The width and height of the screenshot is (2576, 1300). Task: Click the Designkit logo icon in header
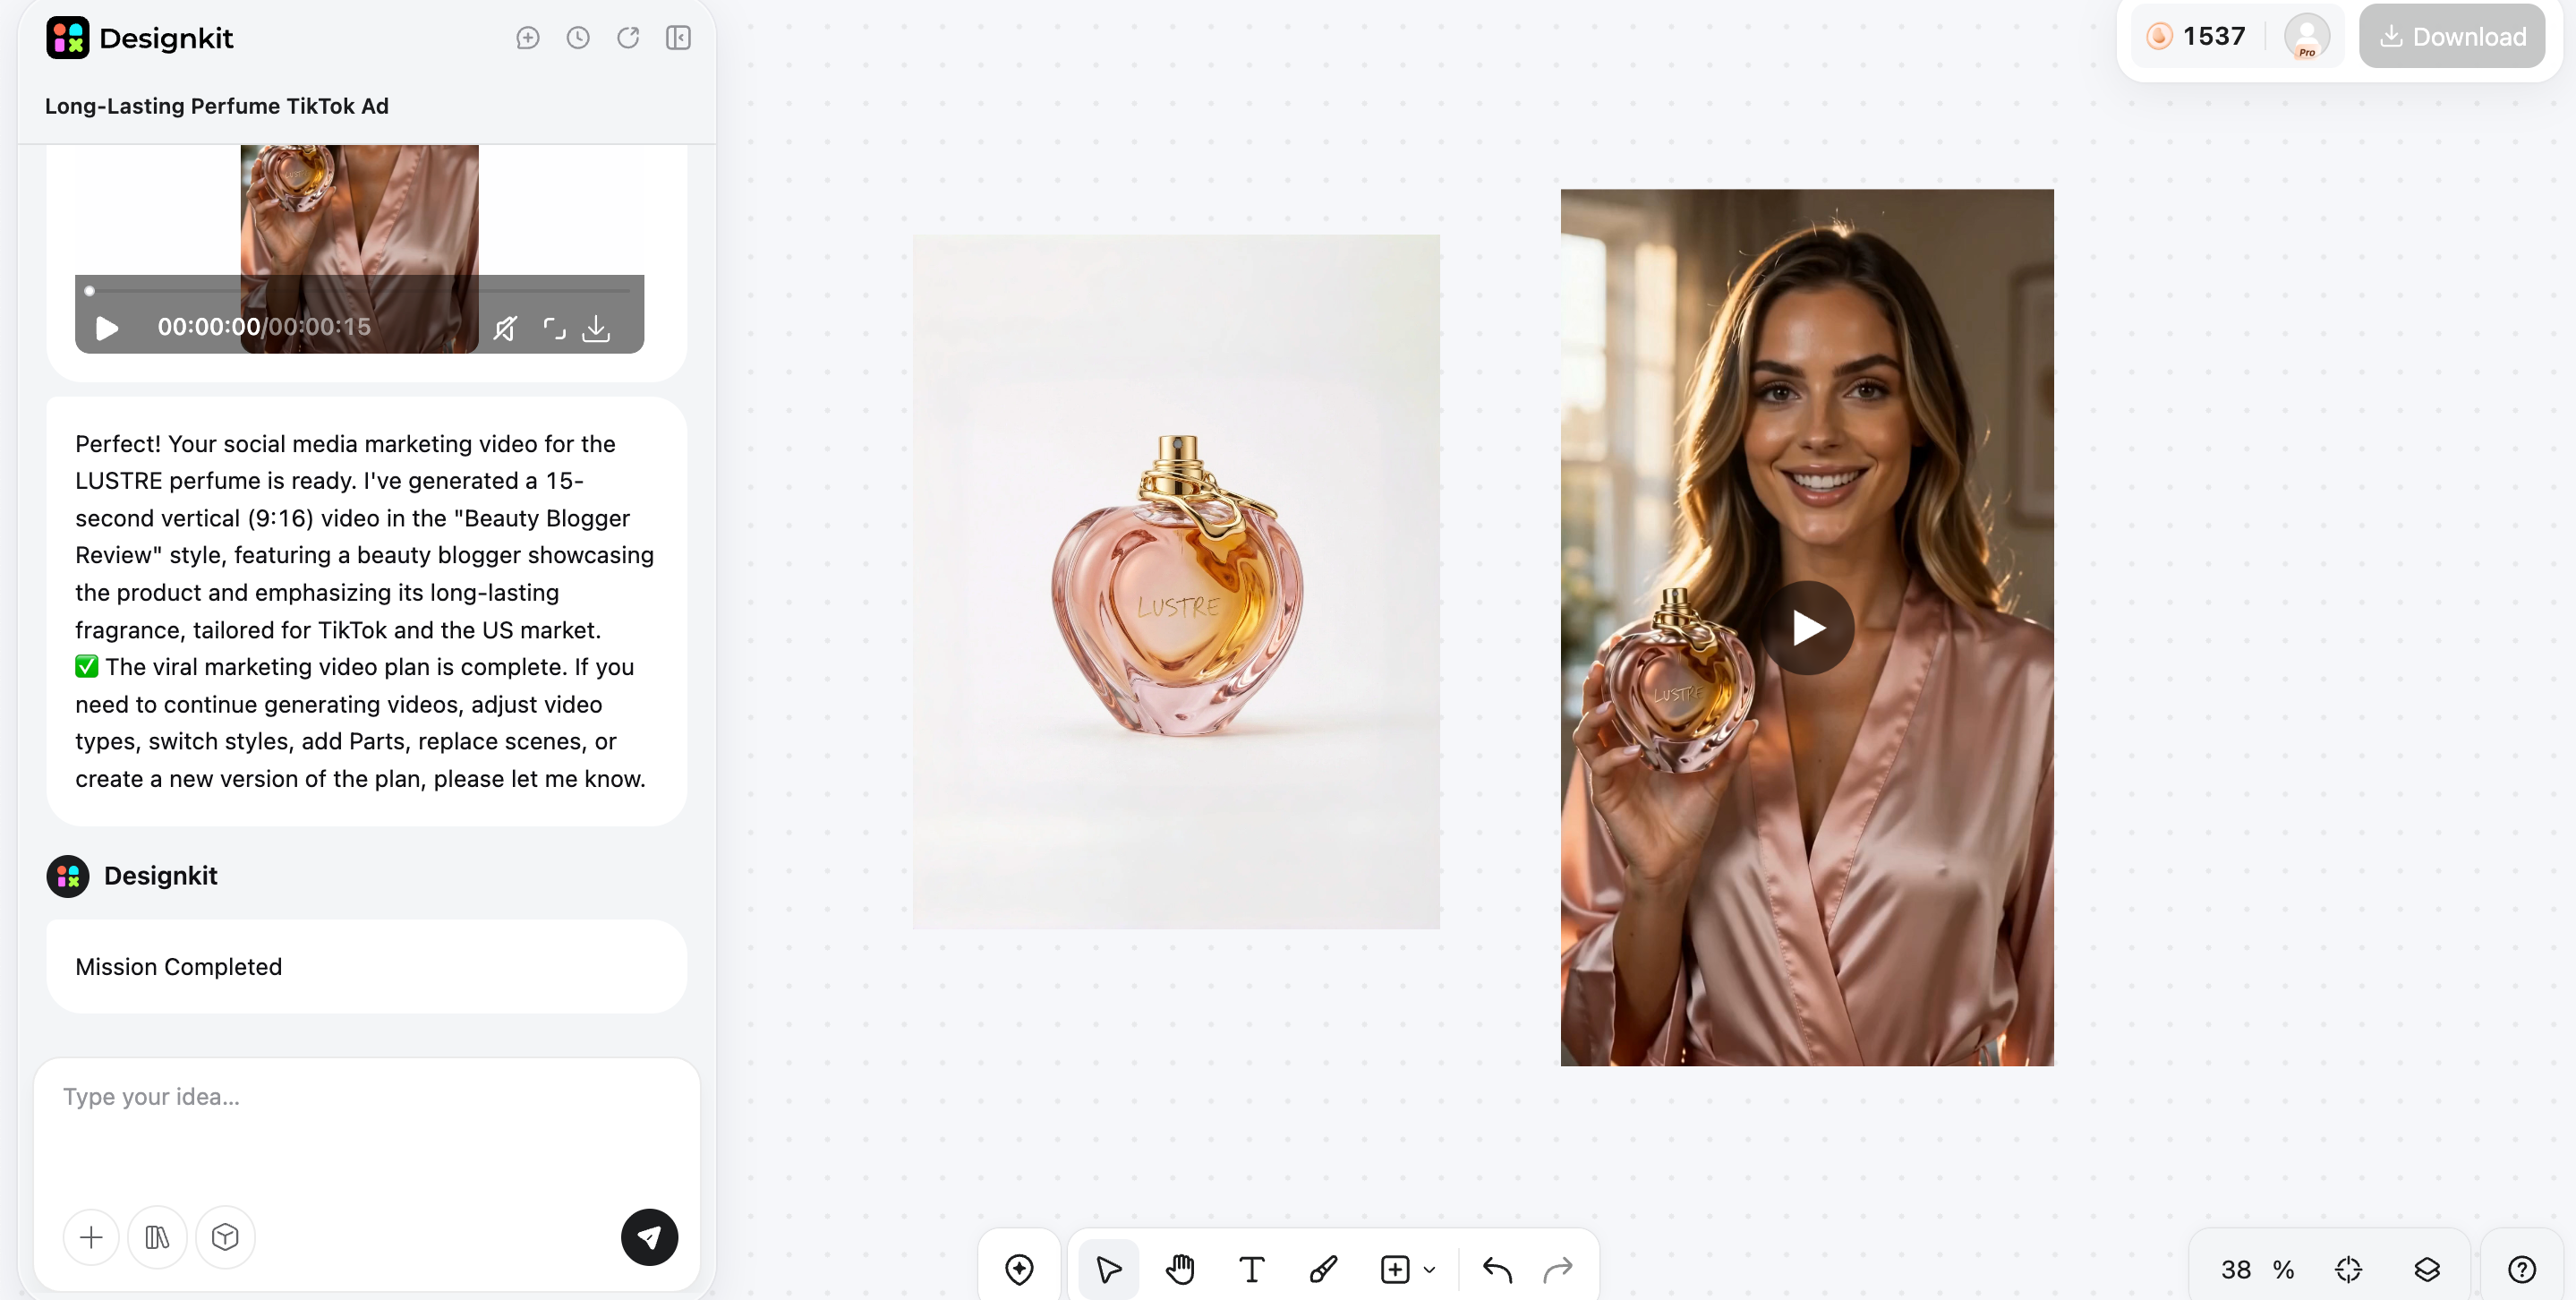(x=67, y=38)
